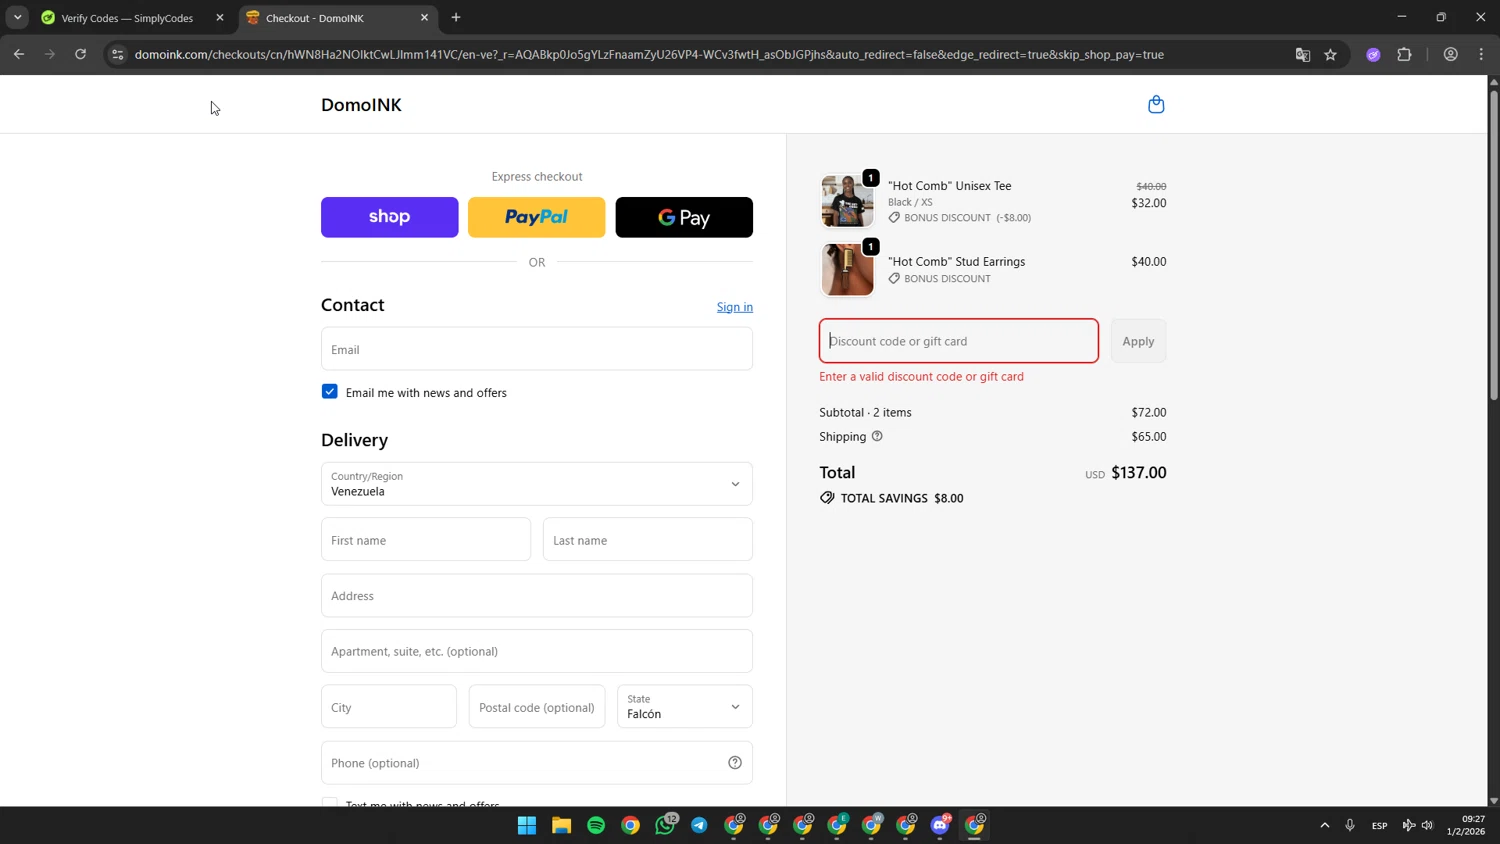This screenshot has height=844, width=1500.
Task: Pay with the G Pay express button
Action: coord(684,217)
